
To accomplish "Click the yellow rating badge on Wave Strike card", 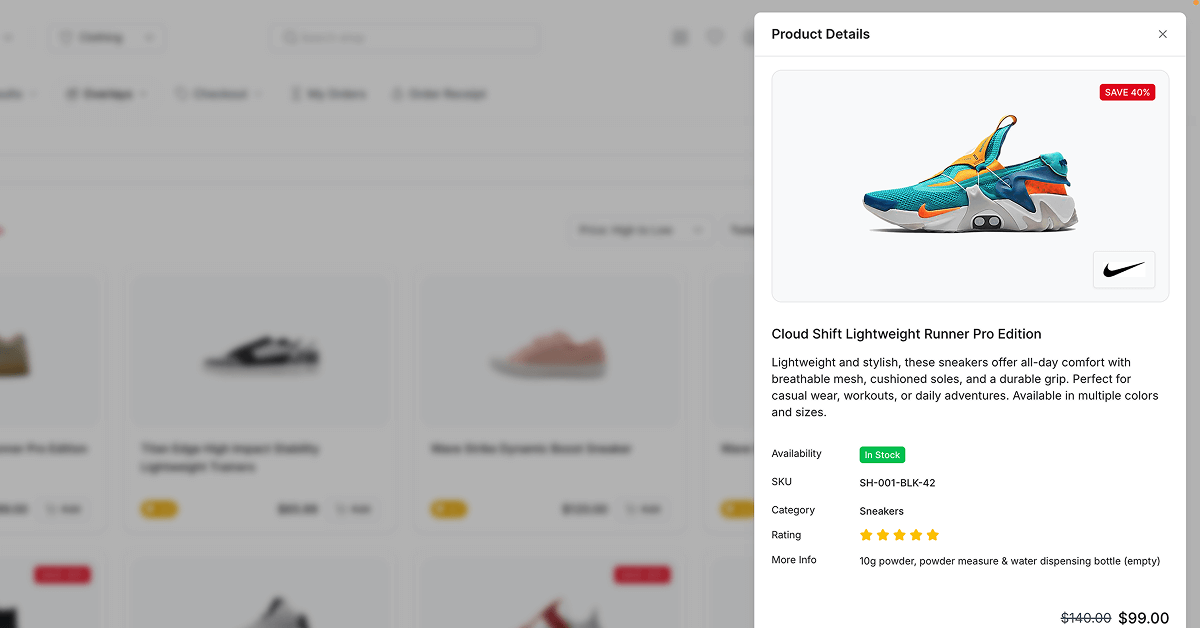I will click(449, 509).
